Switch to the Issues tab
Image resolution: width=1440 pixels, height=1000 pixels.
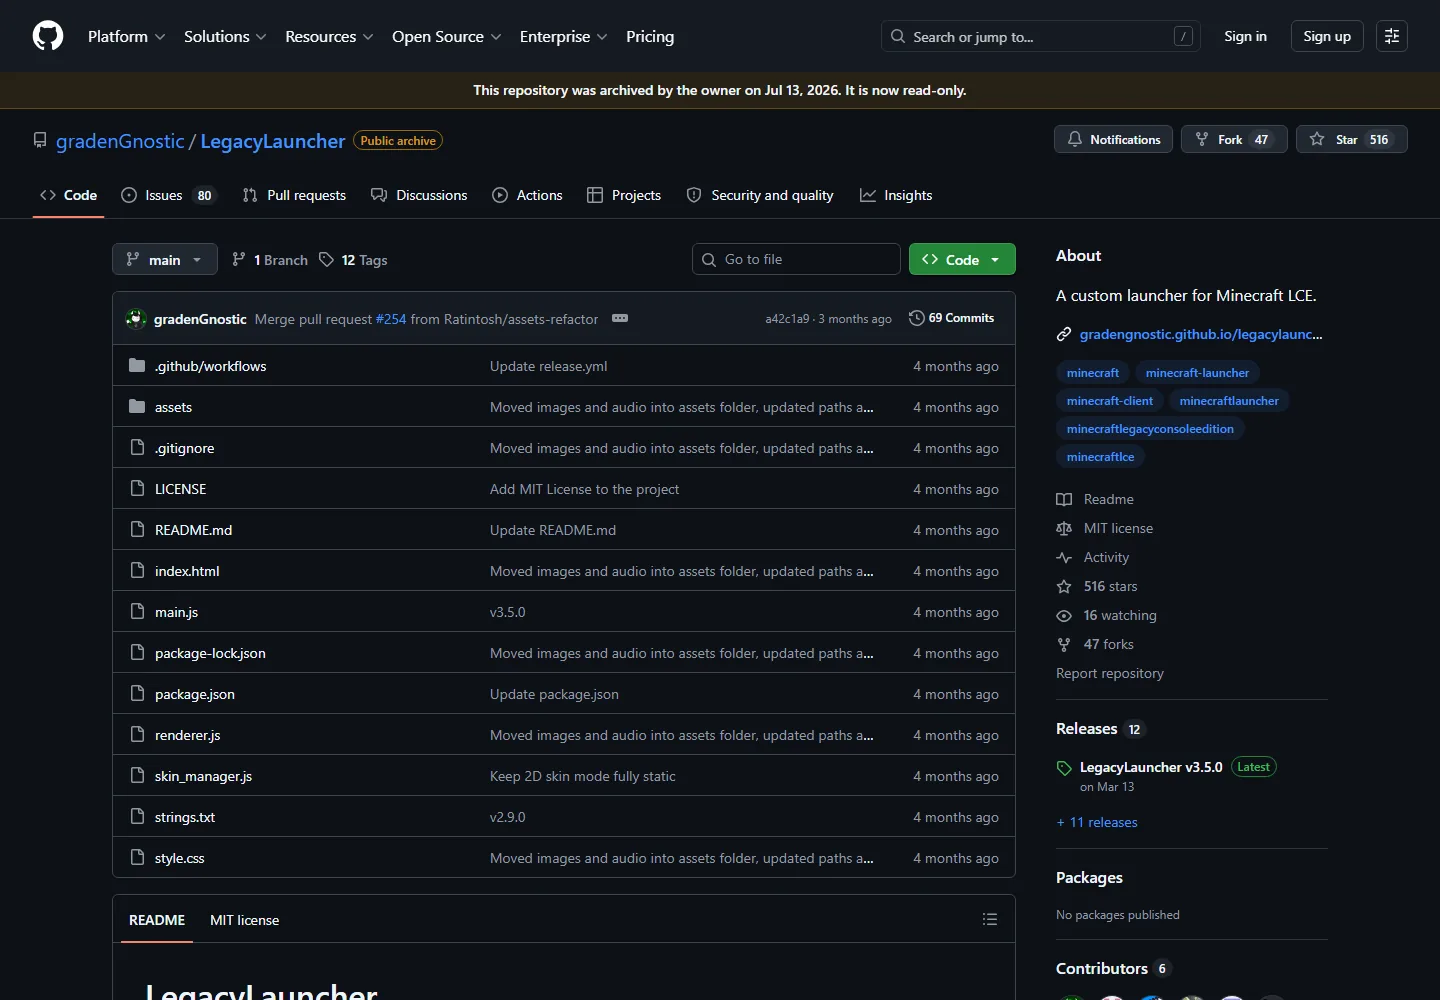168,195
